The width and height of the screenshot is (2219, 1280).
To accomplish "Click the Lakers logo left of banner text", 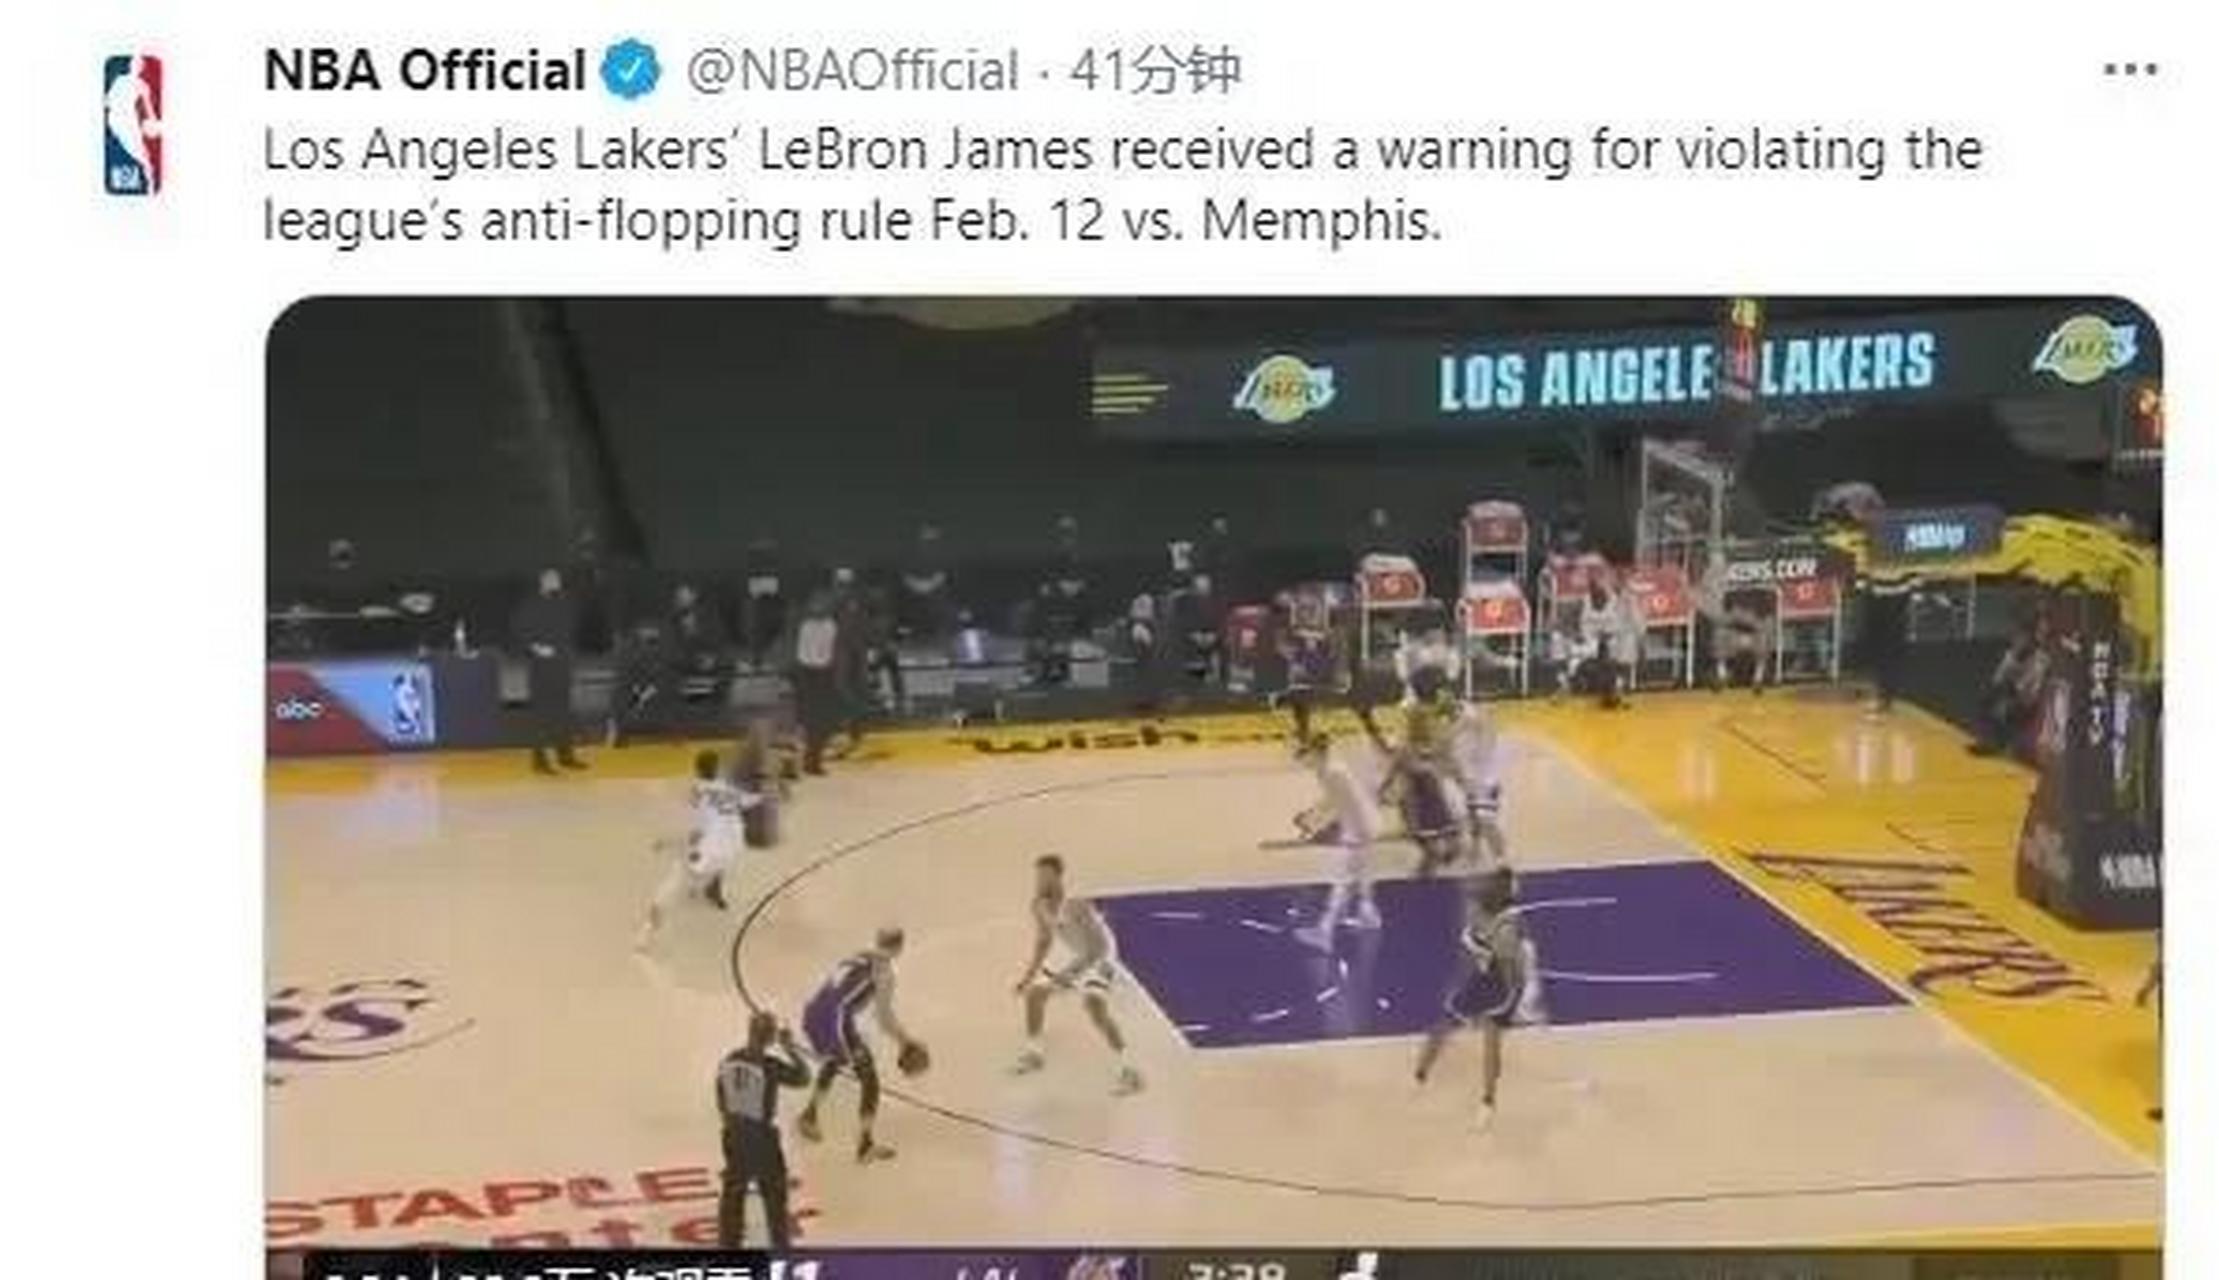I will pyautogui.click(x=1284, y=388).
